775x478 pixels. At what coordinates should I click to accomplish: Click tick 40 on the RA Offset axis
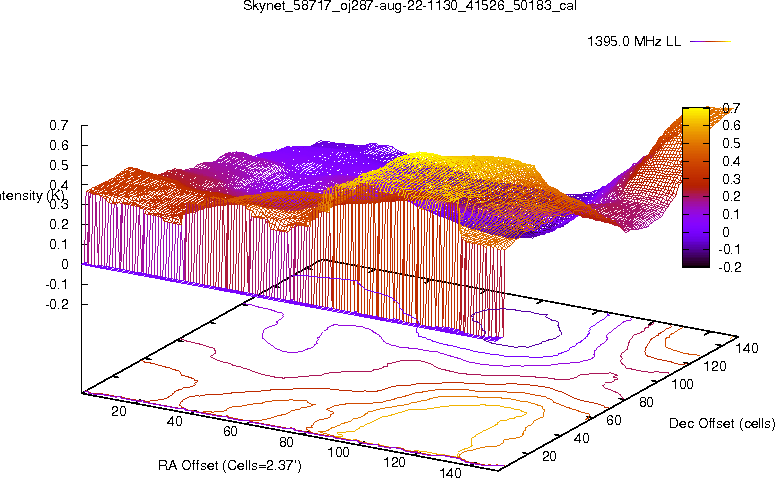click(174, 421)
